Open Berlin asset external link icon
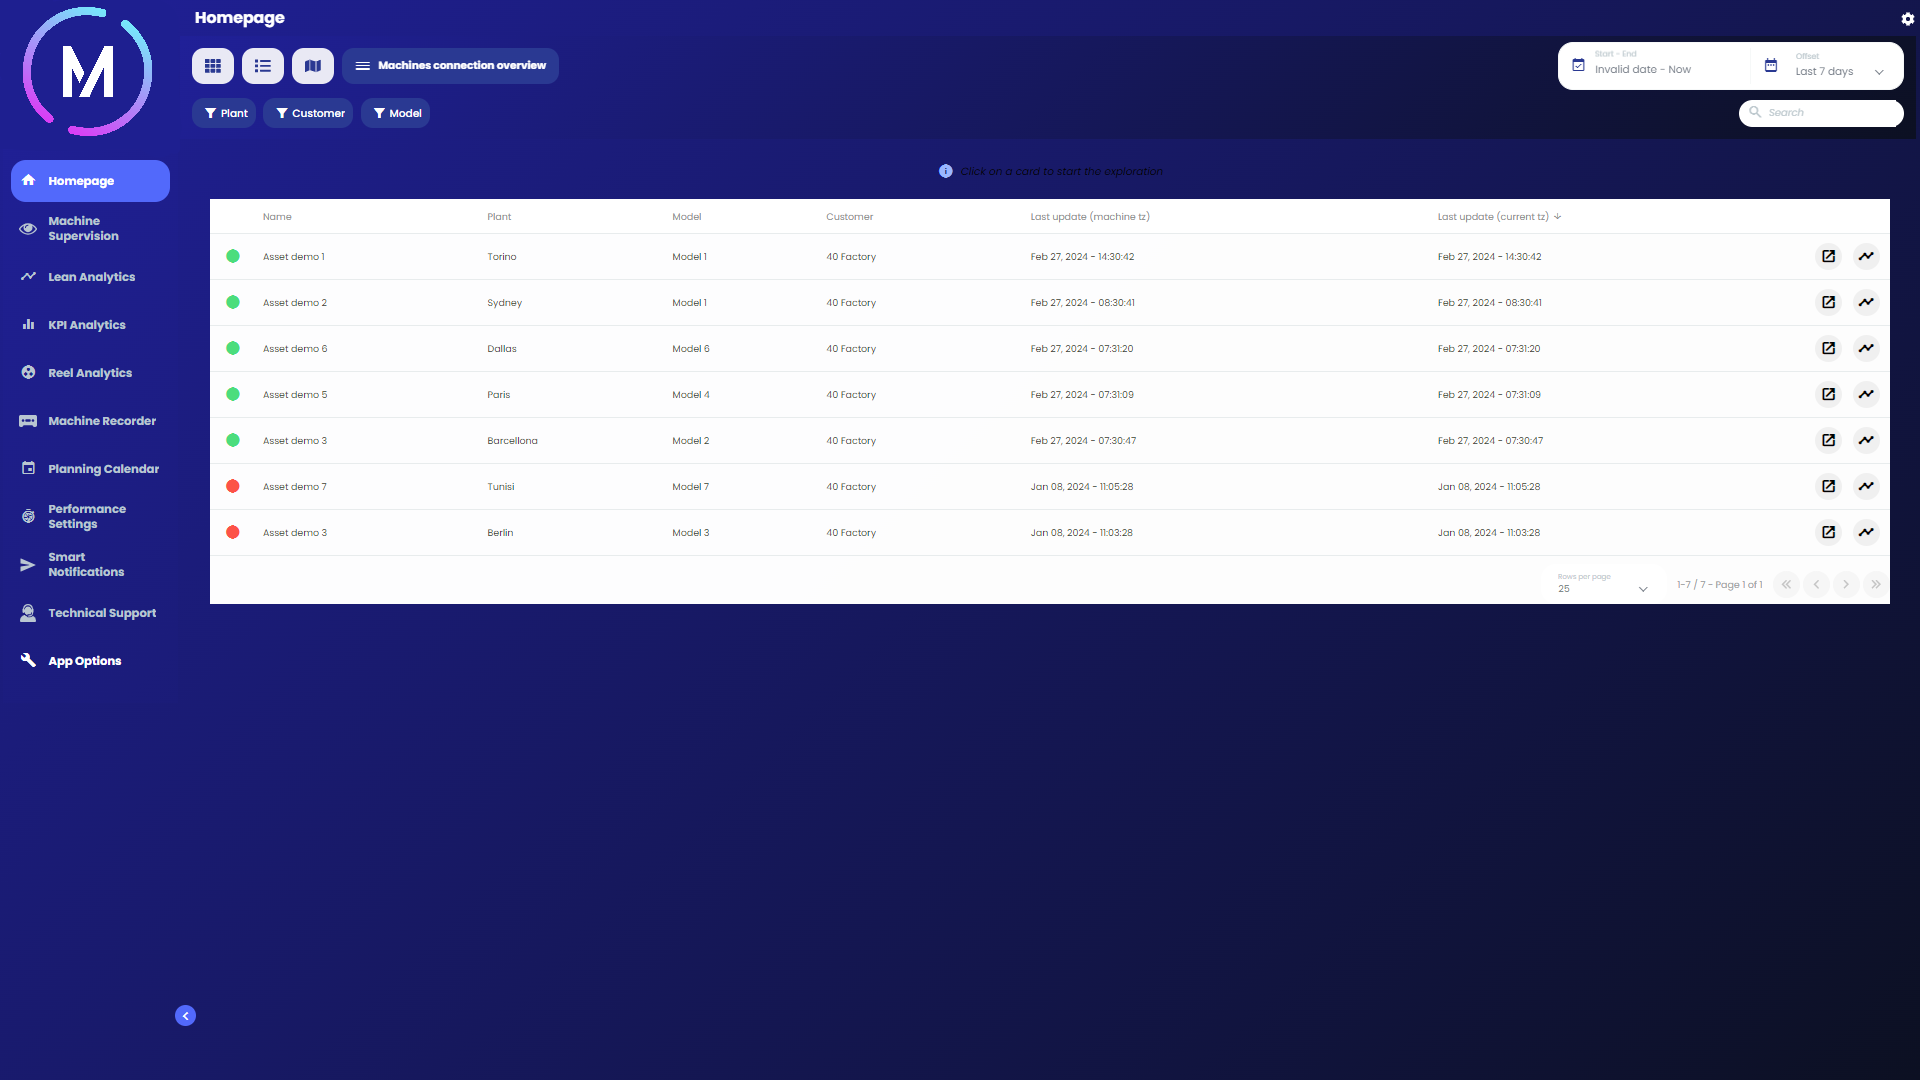 click(x=1828, y=533)
